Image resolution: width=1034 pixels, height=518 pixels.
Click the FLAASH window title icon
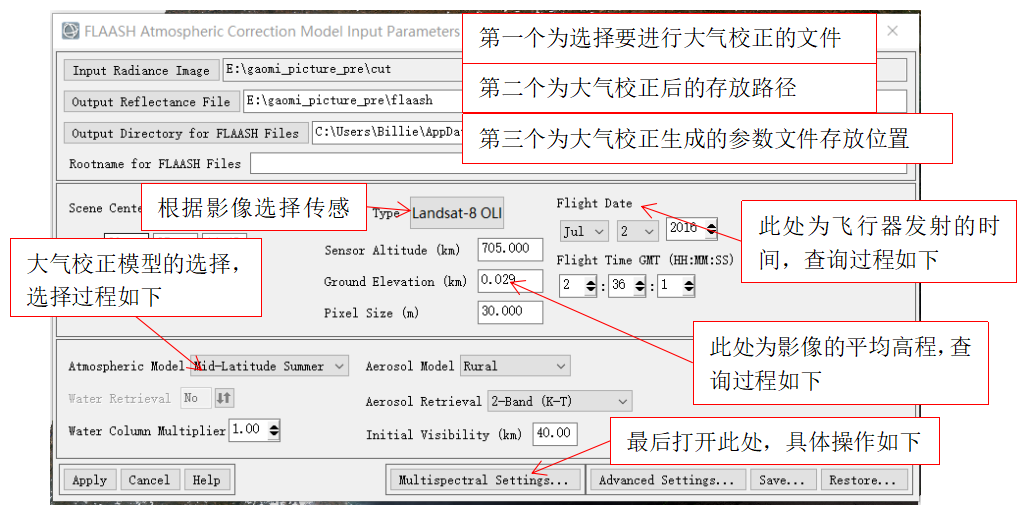point(70,31)
